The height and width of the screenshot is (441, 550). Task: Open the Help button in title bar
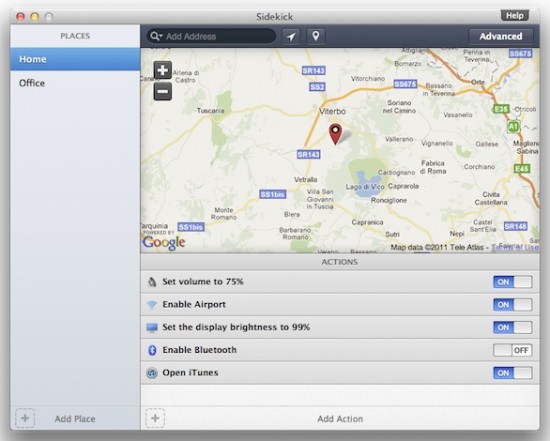(x=515, y=16)
